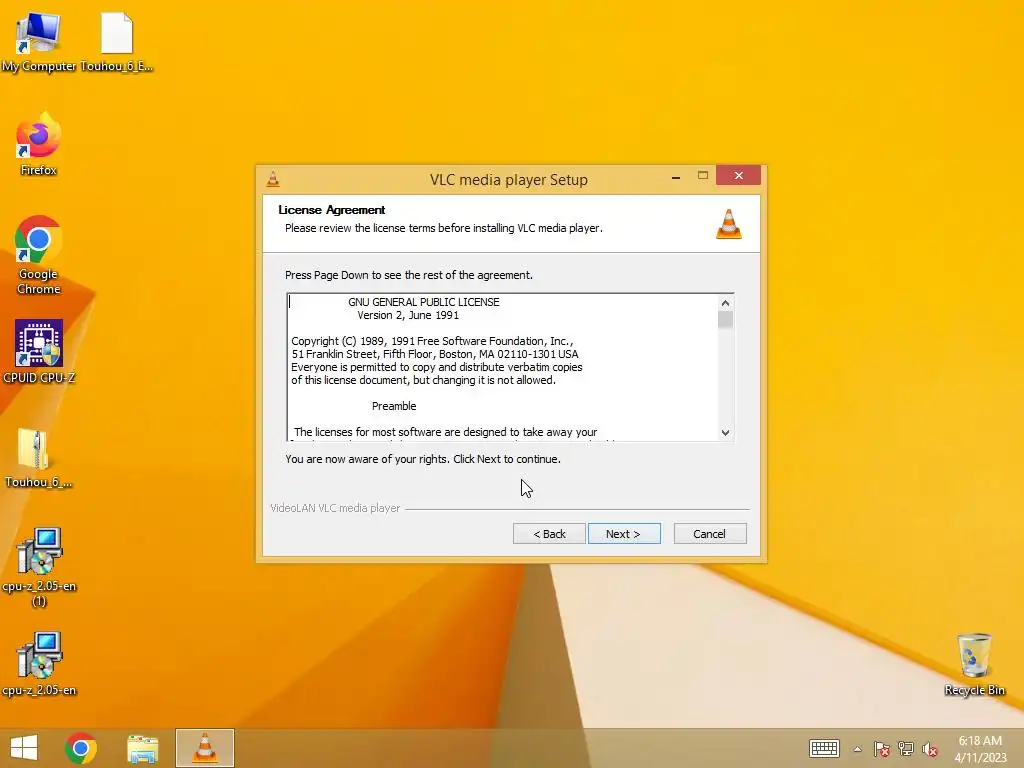
Task: Open the clock showing 6:18 AM
Action: (x=980, y=748)
